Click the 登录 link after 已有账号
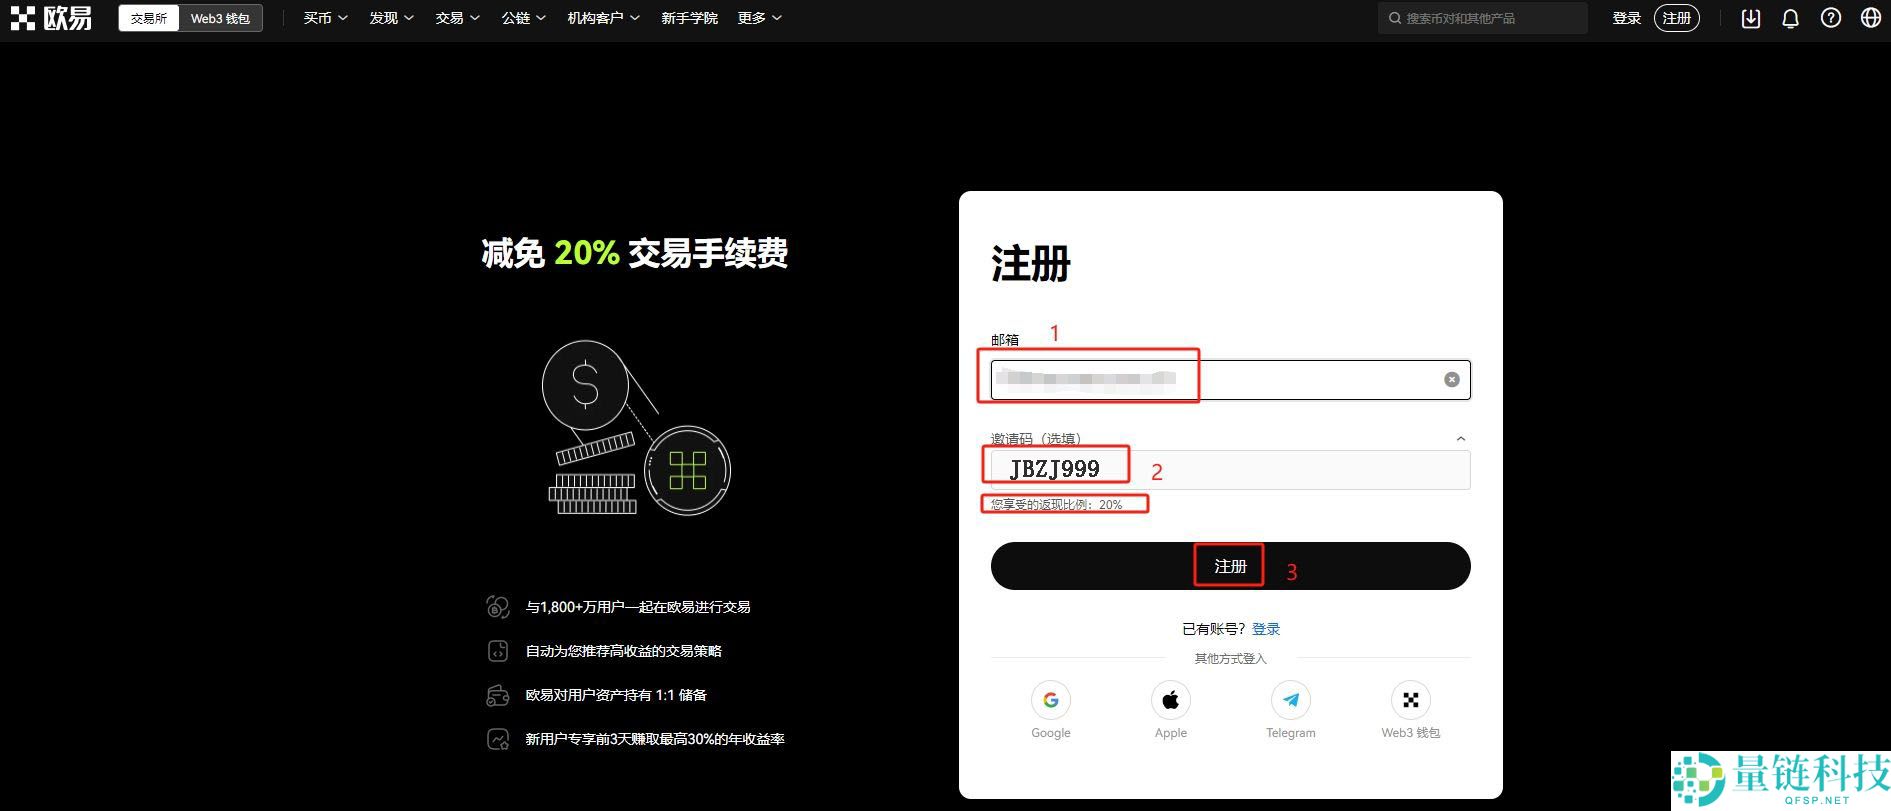 1266,629
